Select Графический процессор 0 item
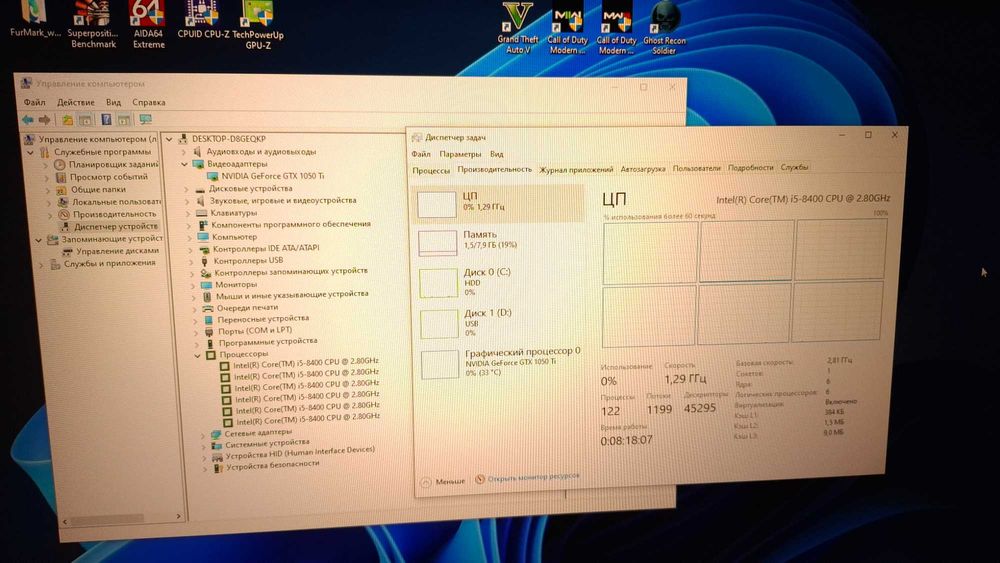The width and height of the screenshot is (1000, 563). (x=503, y=363)
